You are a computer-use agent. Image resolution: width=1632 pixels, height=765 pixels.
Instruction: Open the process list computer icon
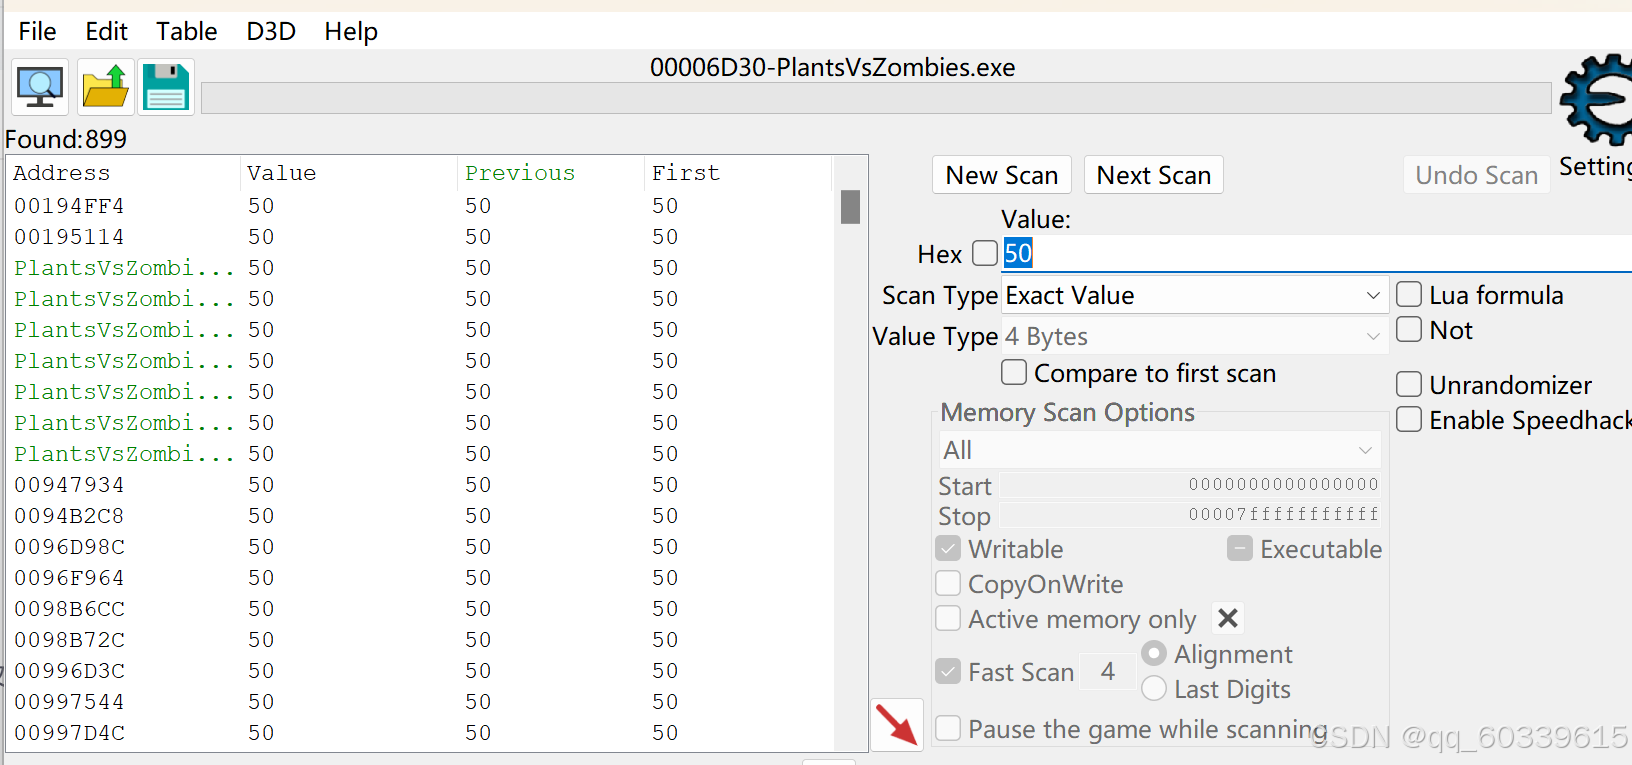40,87
